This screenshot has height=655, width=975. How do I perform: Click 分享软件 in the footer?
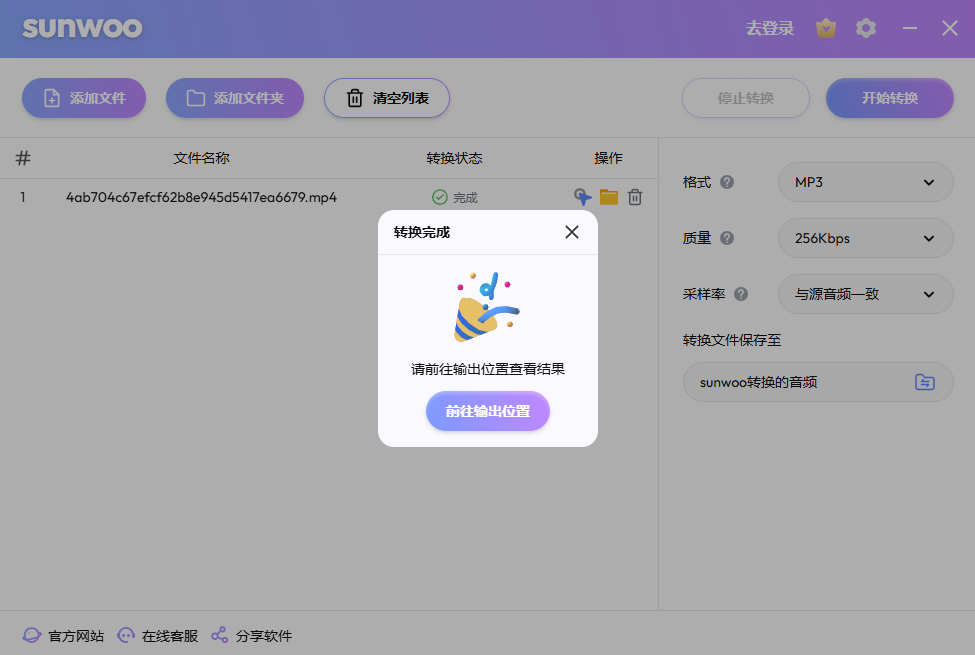[x=252, y=636]
